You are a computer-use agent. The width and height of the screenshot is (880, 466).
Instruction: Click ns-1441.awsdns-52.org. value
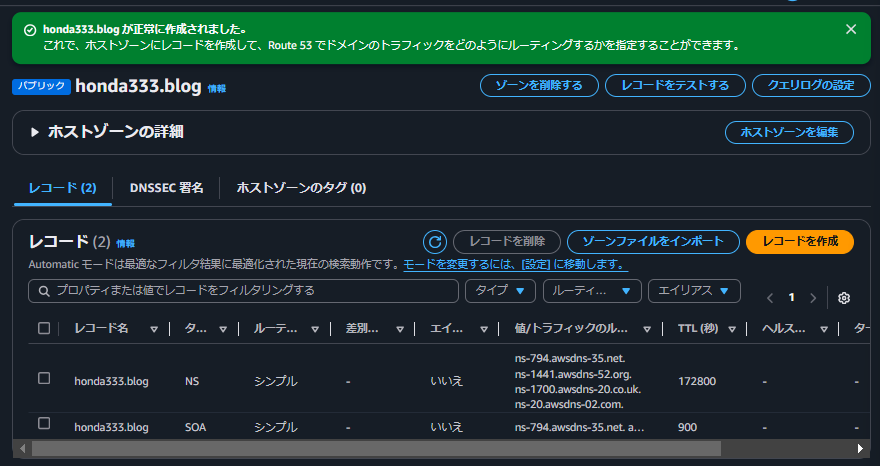tap(573, 374)
